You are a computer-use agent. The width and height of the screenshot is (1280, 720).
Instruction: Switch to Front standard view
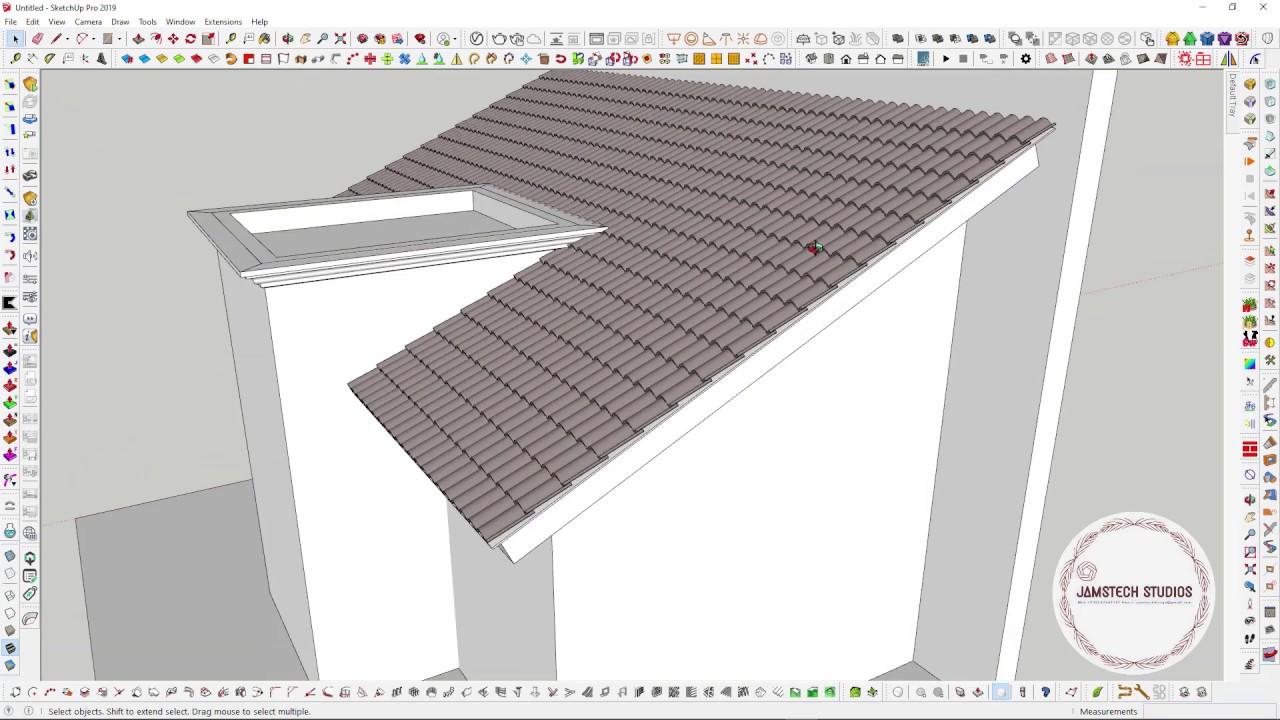tap(846, 59)
